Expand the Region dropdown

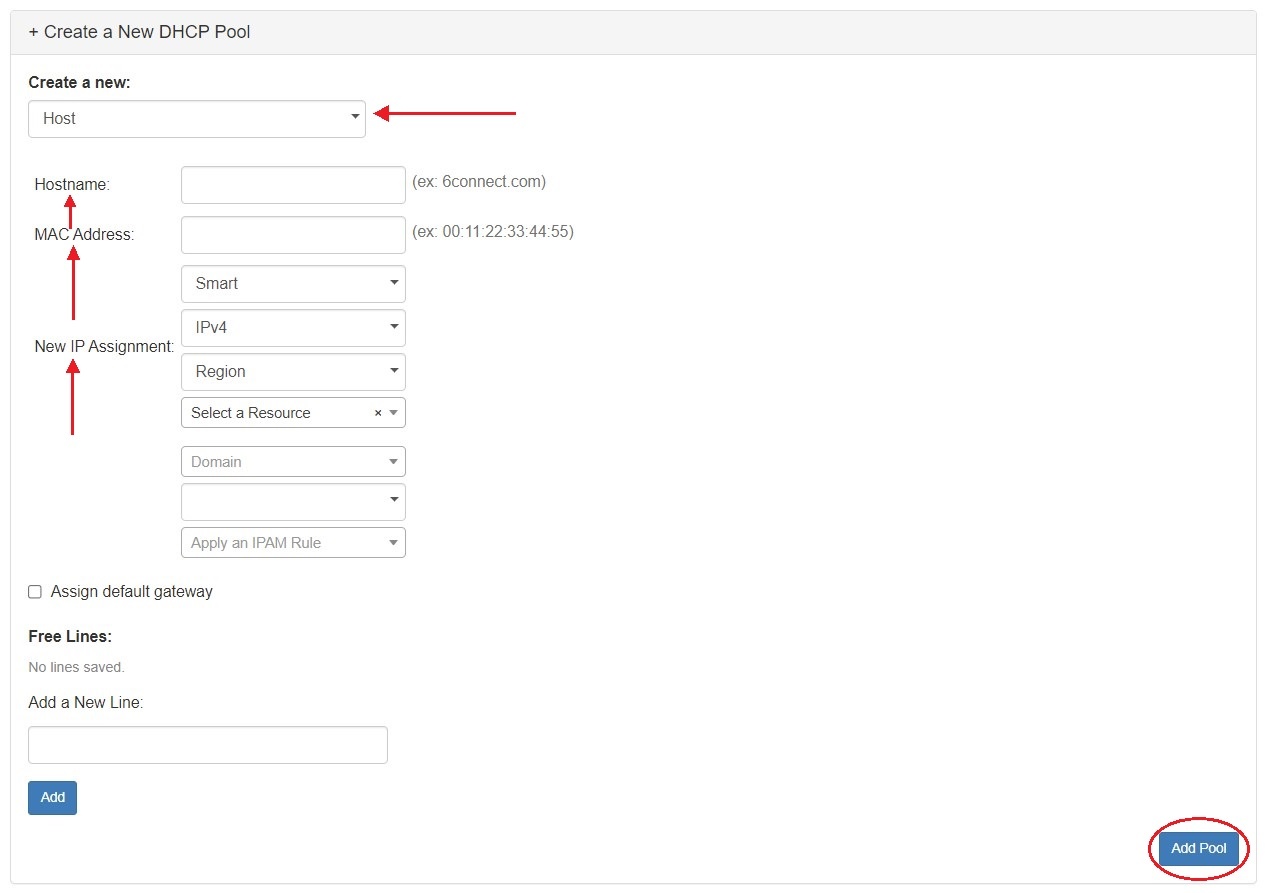point(293,372)
